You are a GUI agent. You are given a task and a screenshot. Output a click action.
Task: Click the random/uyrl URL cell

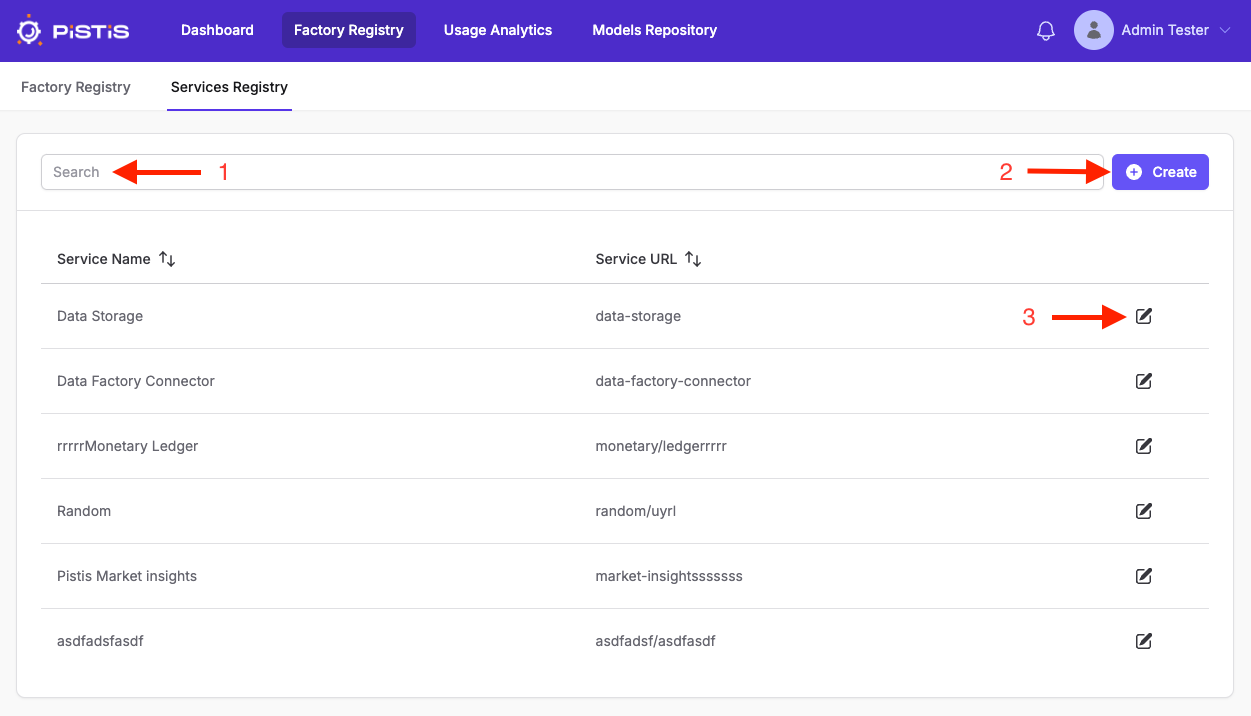pyautogui.click(x=637, y=511)
